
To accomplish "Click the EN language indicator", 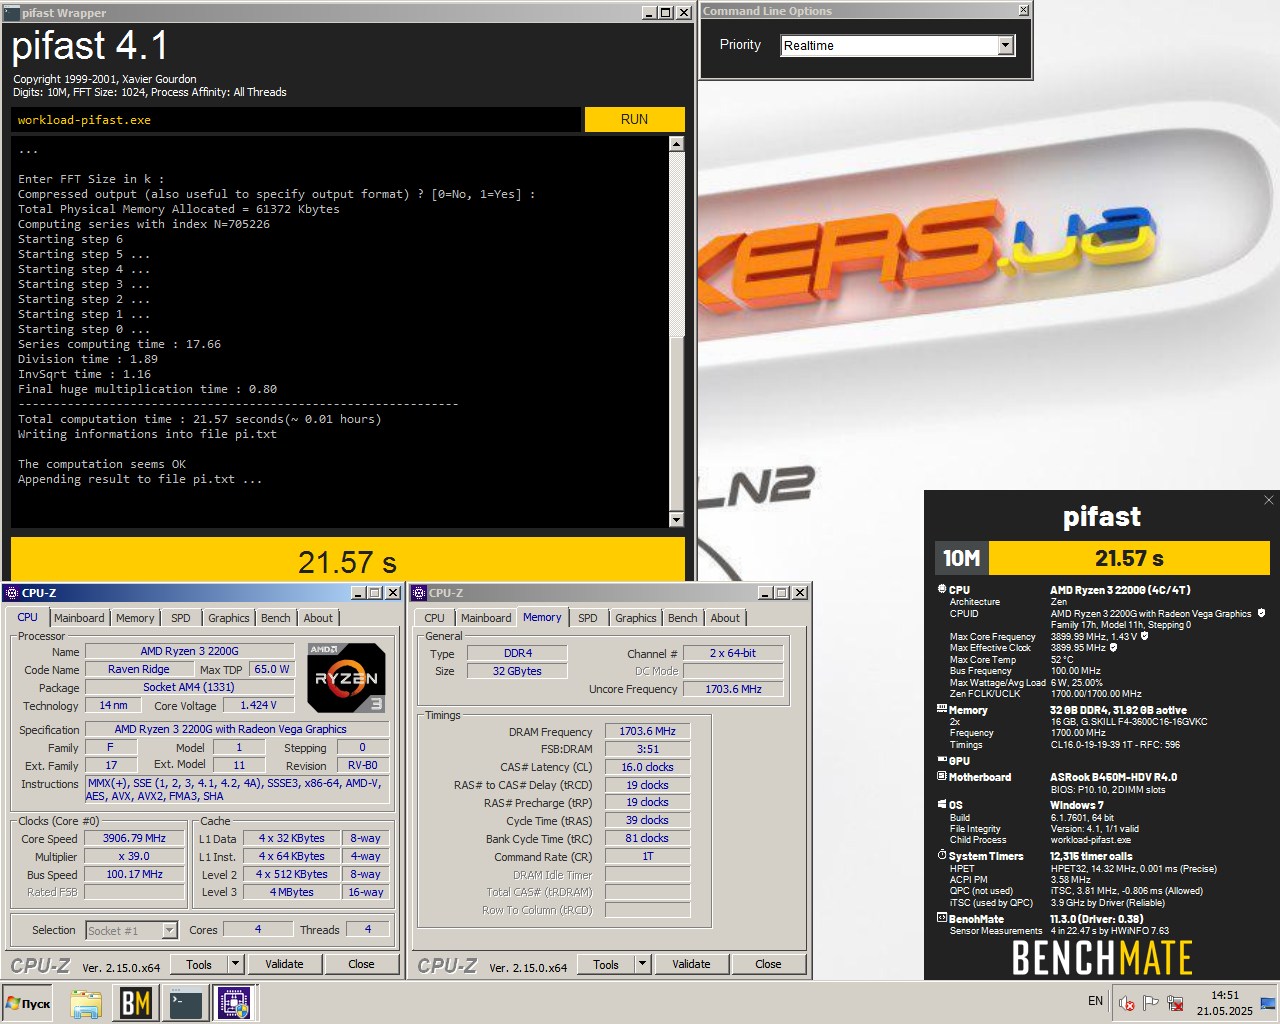I will coord(1095,1001).
